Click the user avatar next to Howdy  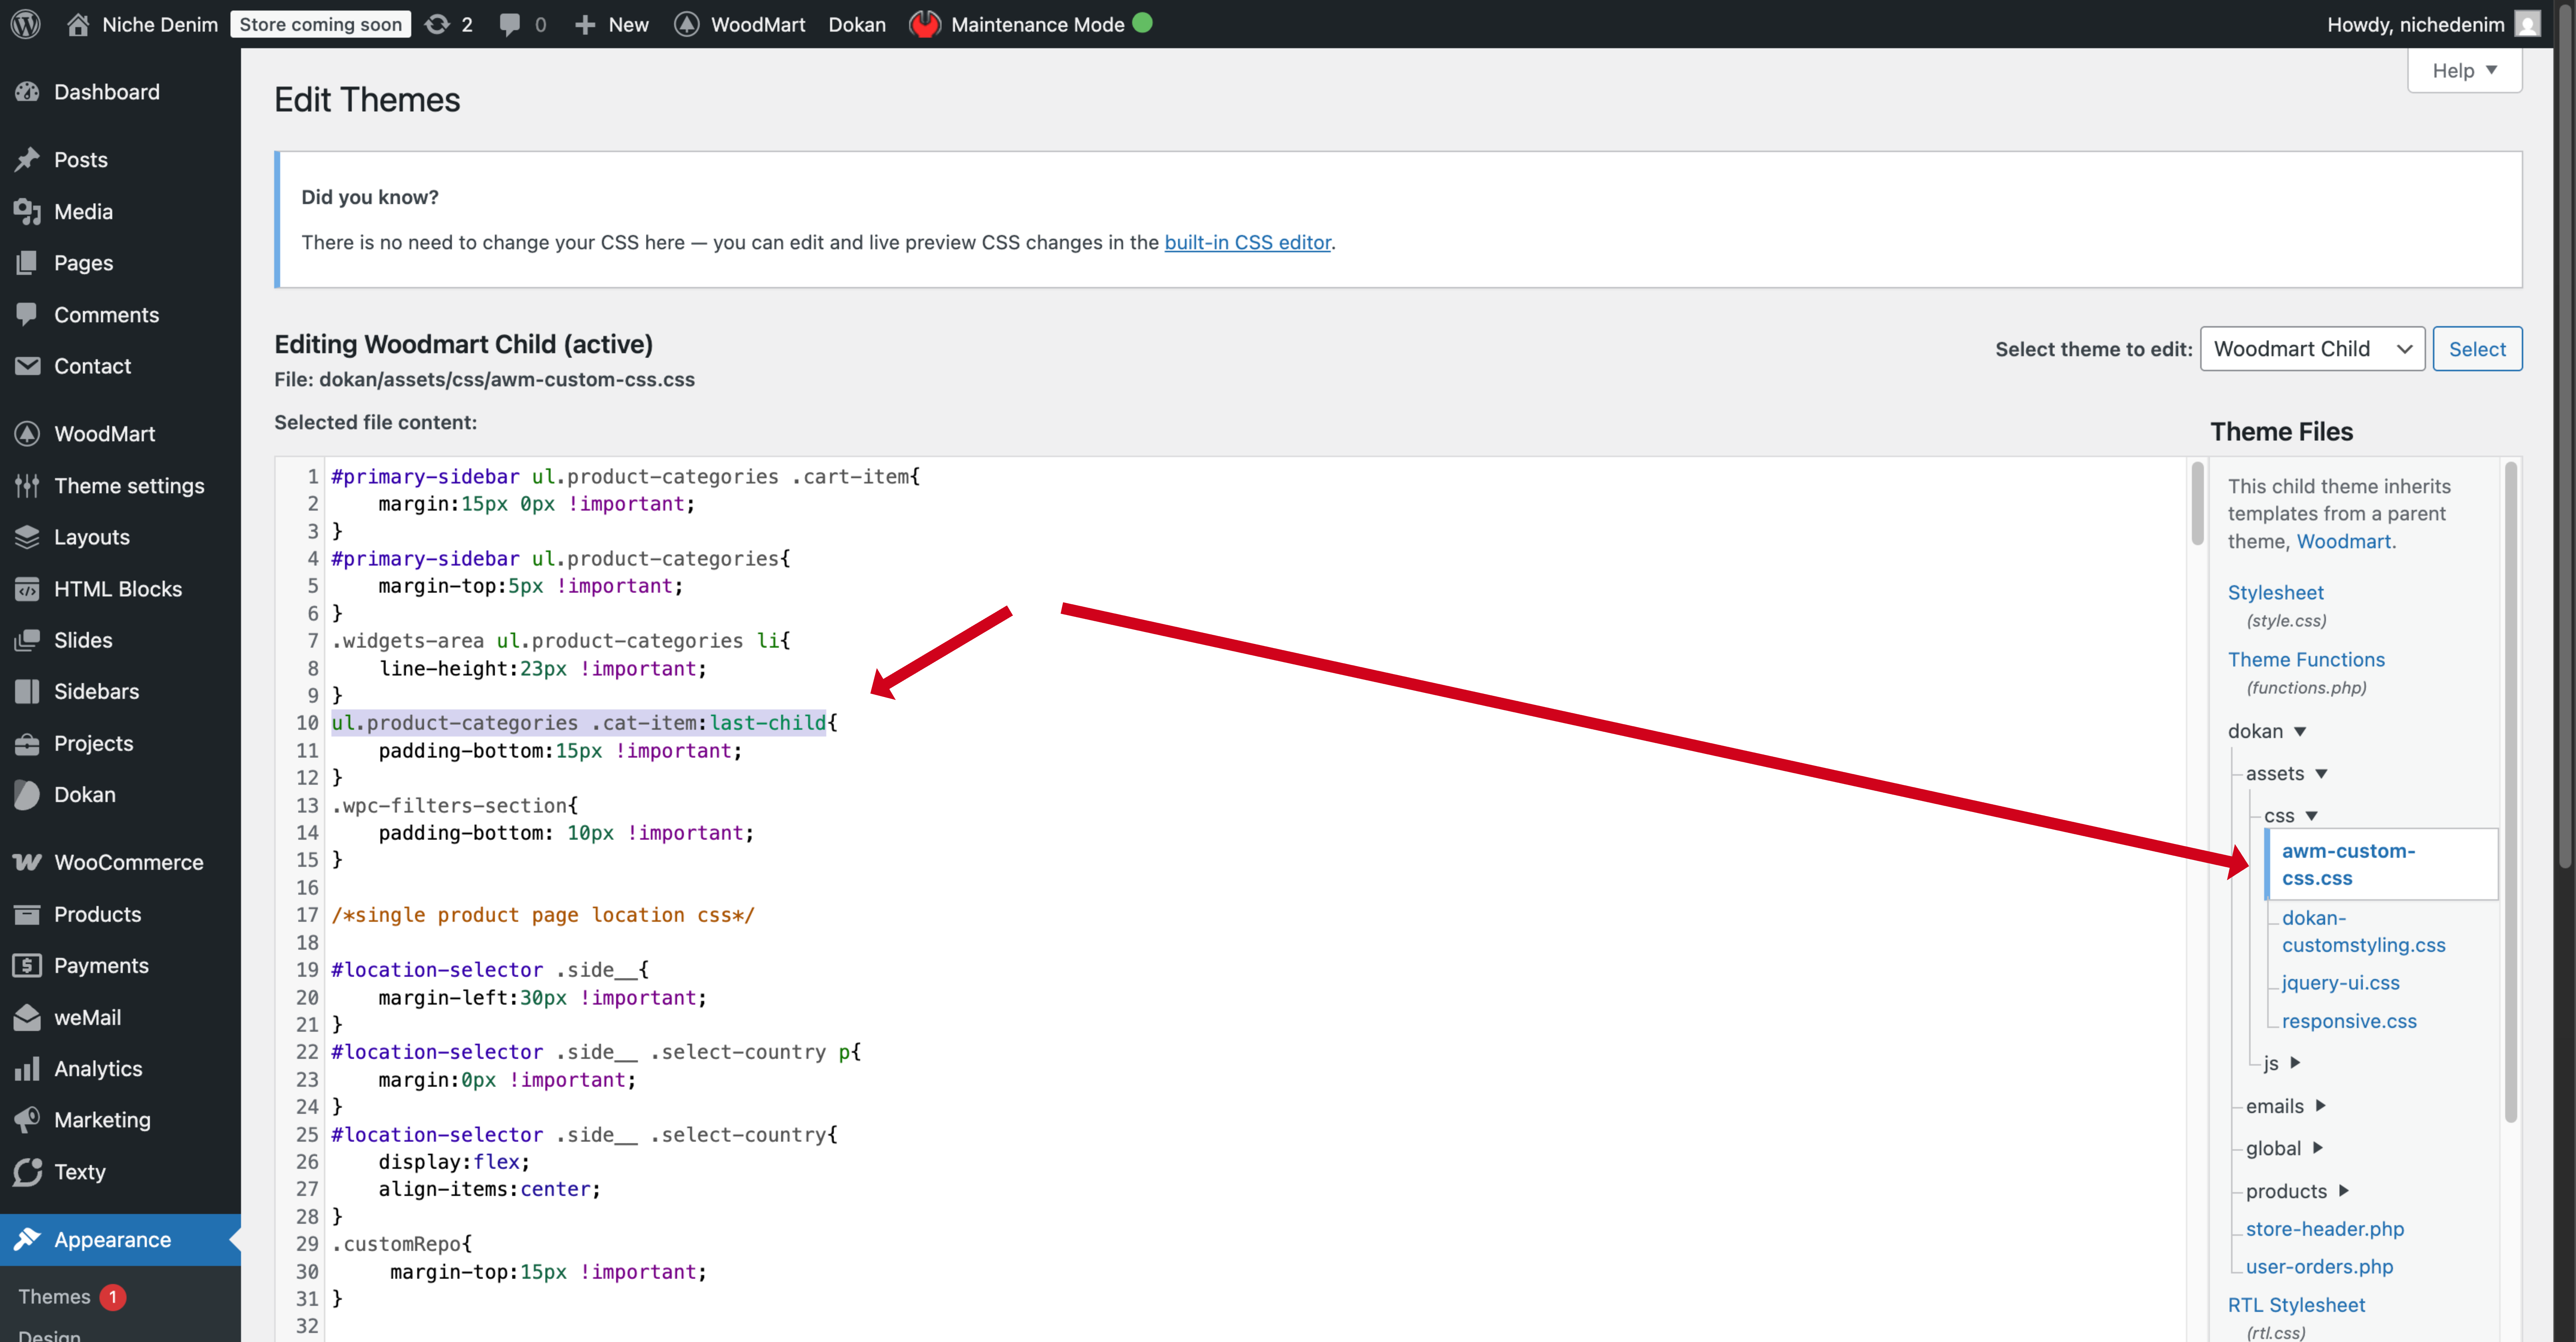coord(2527,24)
